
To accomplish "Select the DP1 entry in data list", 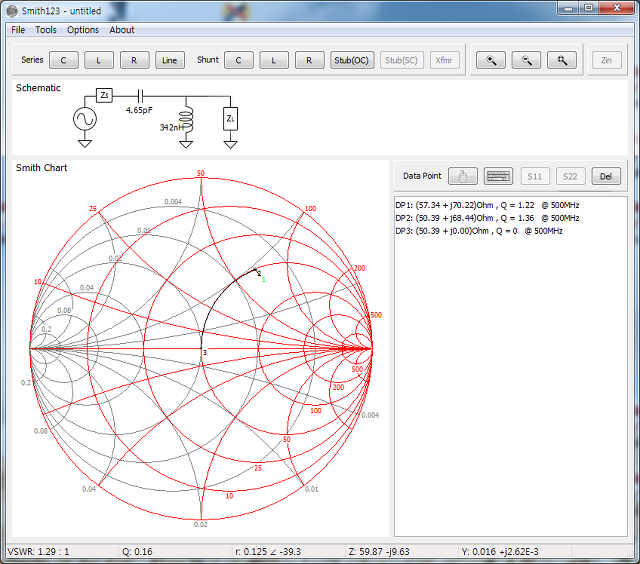I will pyautogui.click(x=487, y=205).
